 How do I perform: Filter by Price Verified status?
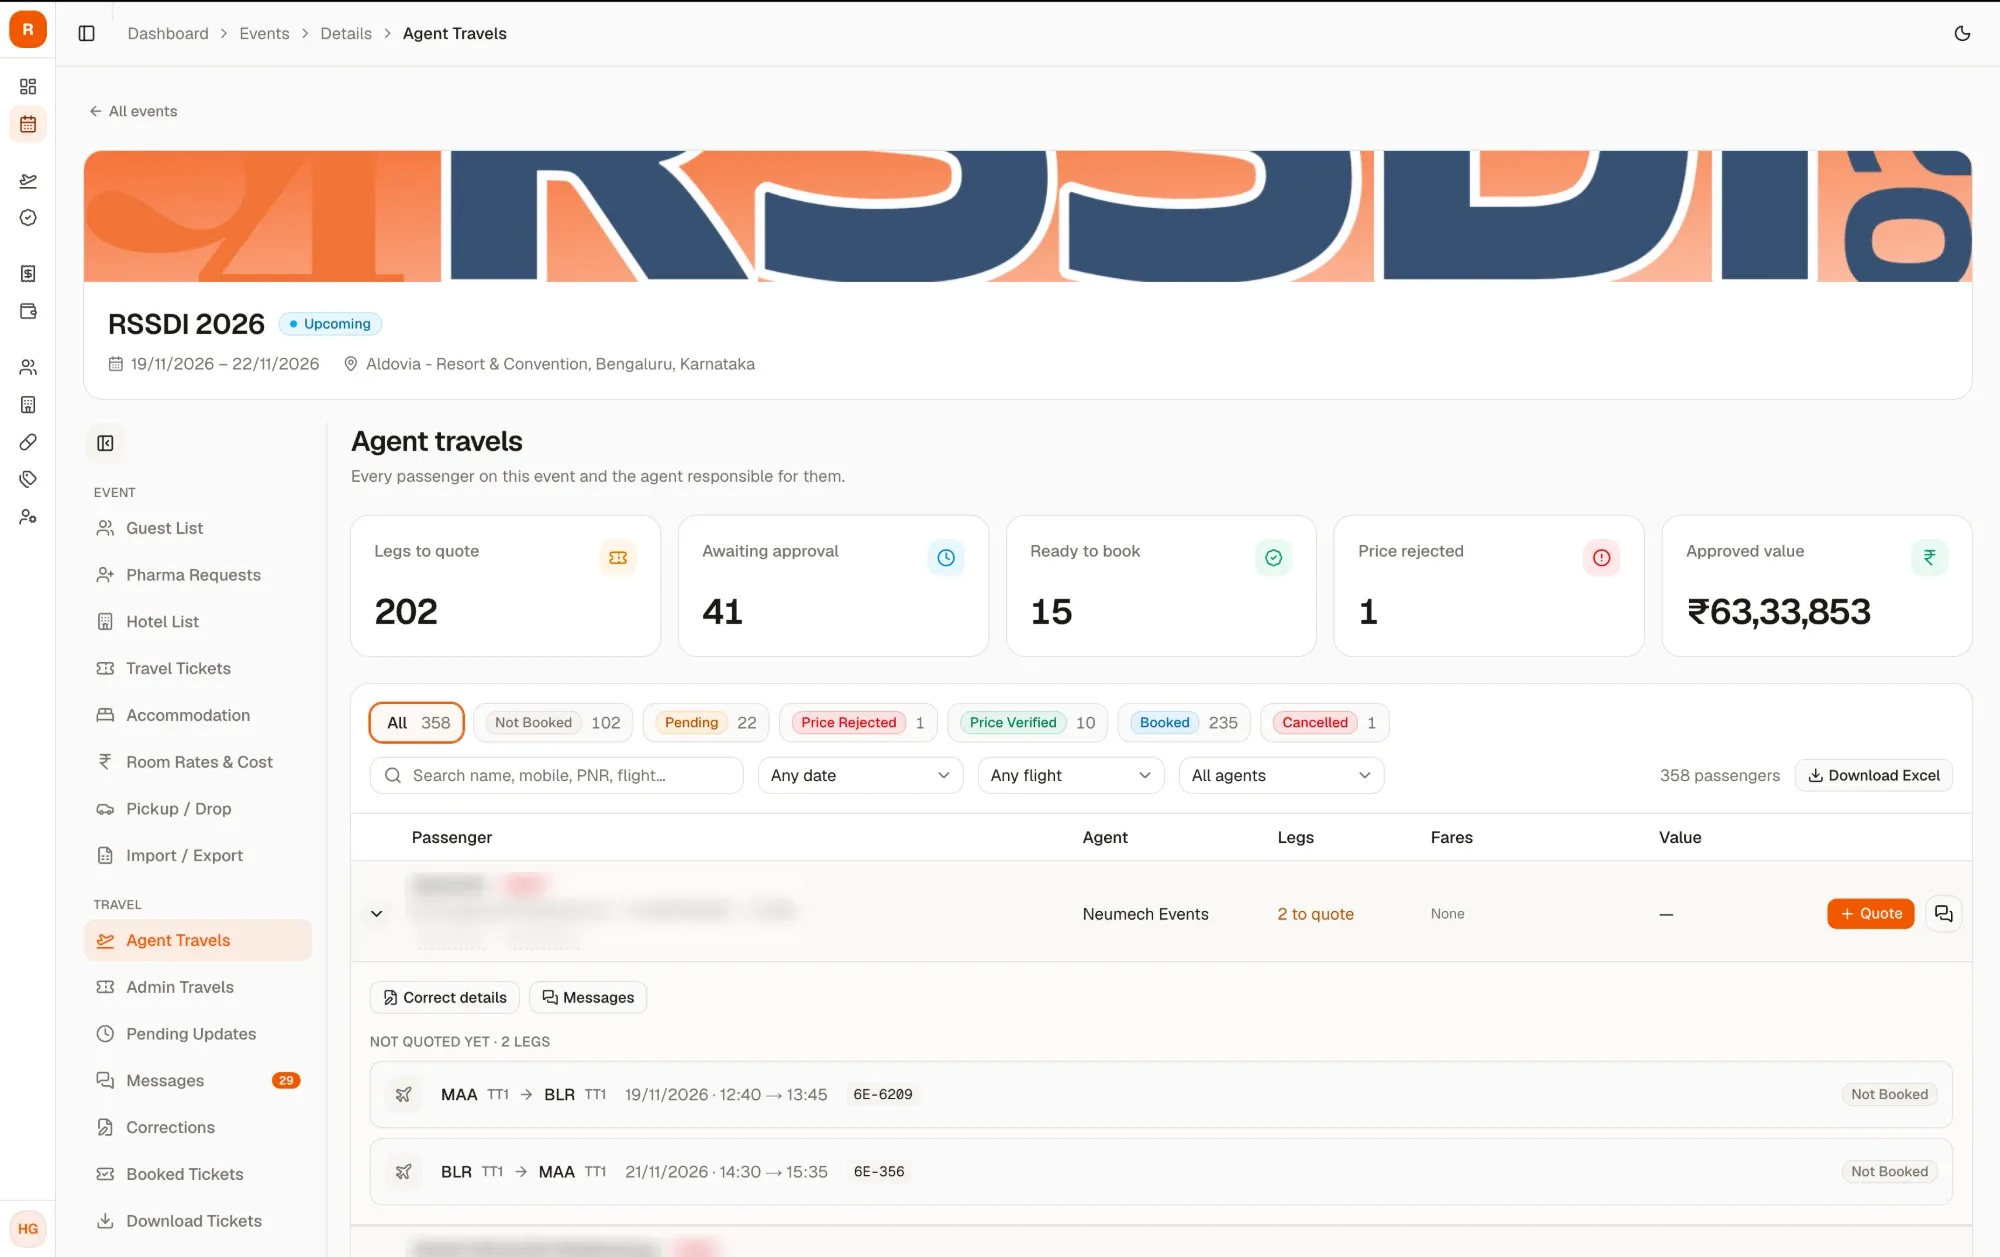(x=1028, y=722)
